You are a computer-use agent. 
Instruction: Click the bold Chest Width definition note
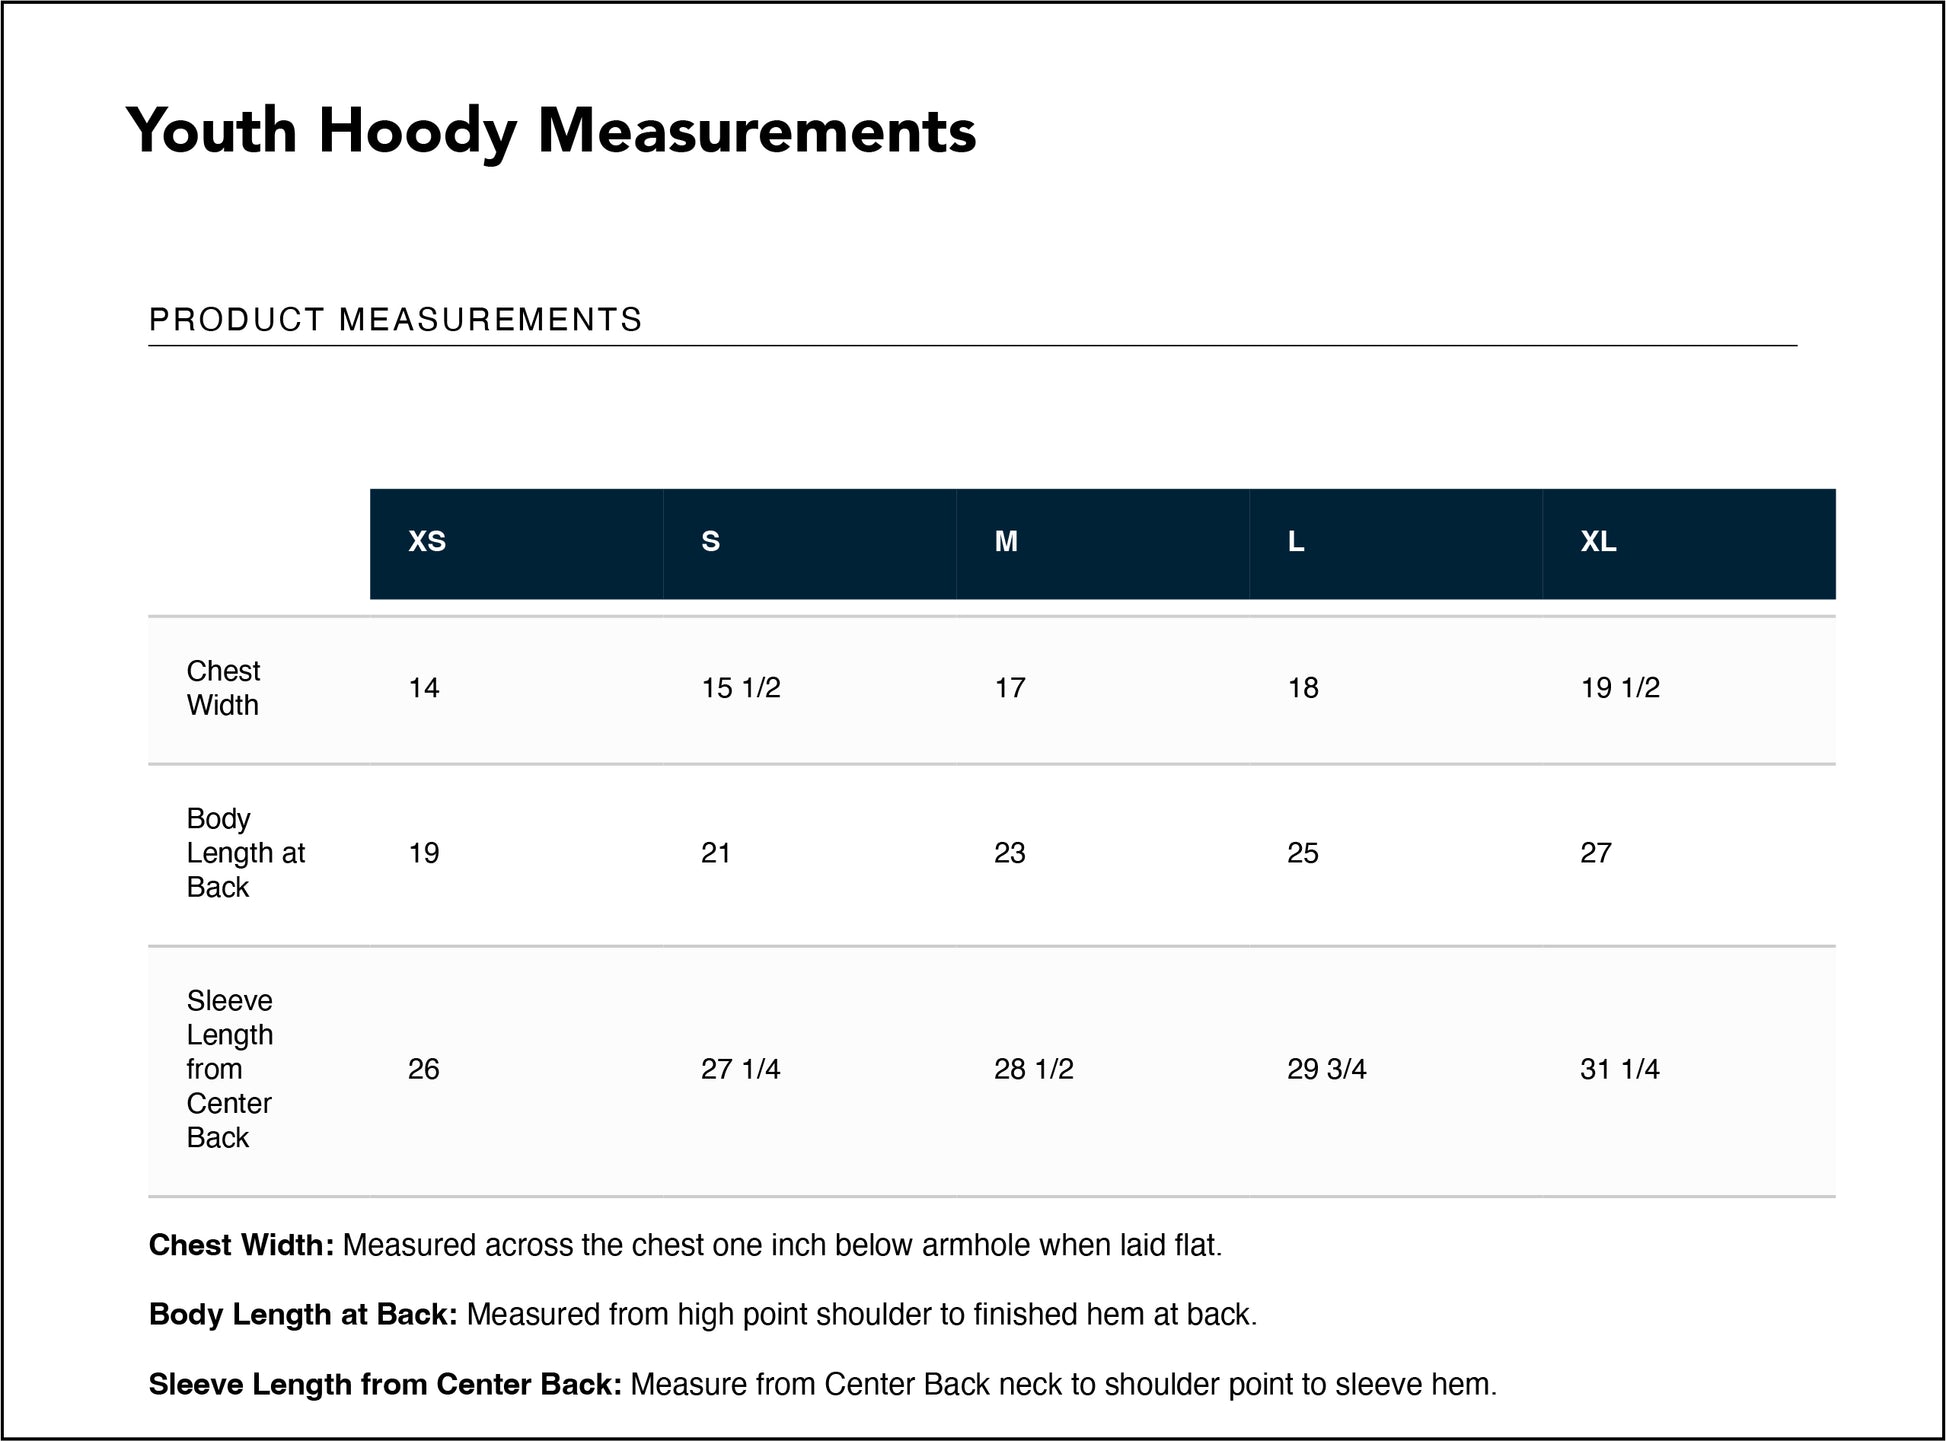click(x=242, y=1246)
